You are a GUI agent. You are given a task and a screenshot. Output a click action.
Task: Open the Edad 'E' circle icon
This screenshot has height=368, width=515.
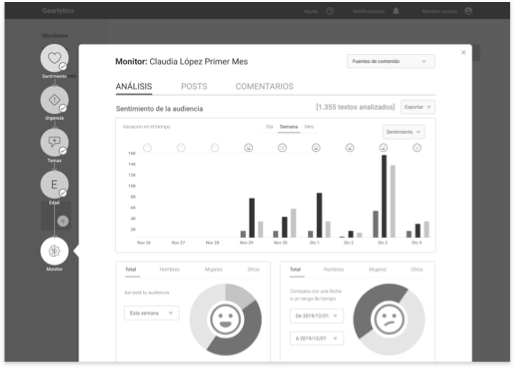(54, 184)
